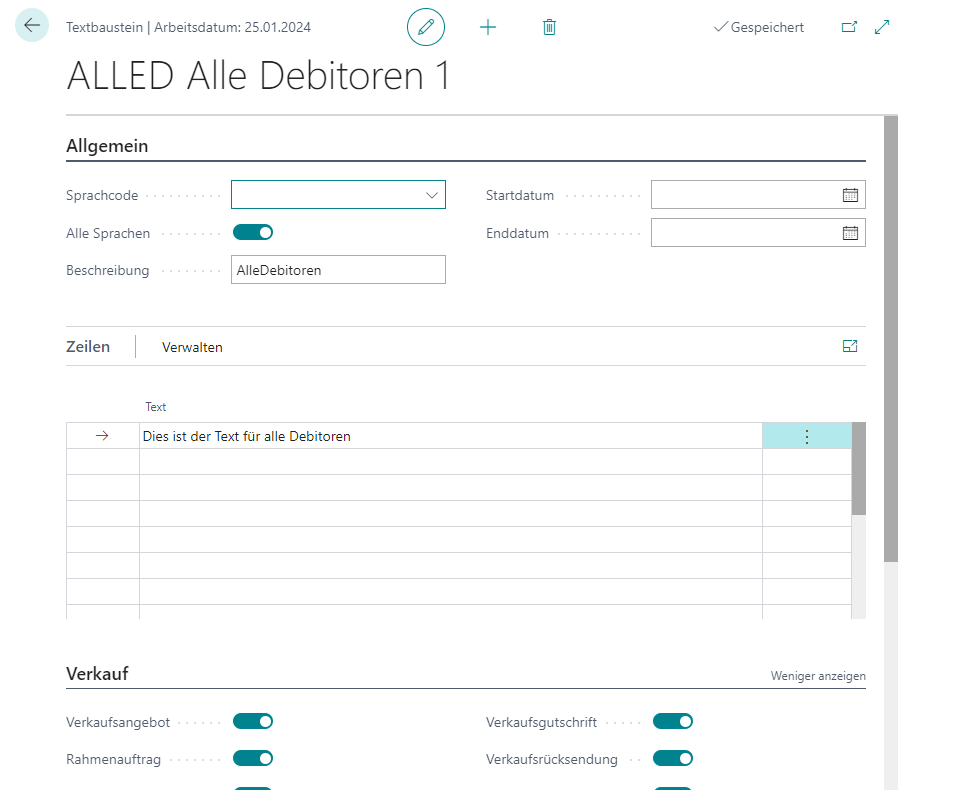956x790 pixels.
Task: Toggle the Rahmenauftrag switch
Action: [253, 759]
